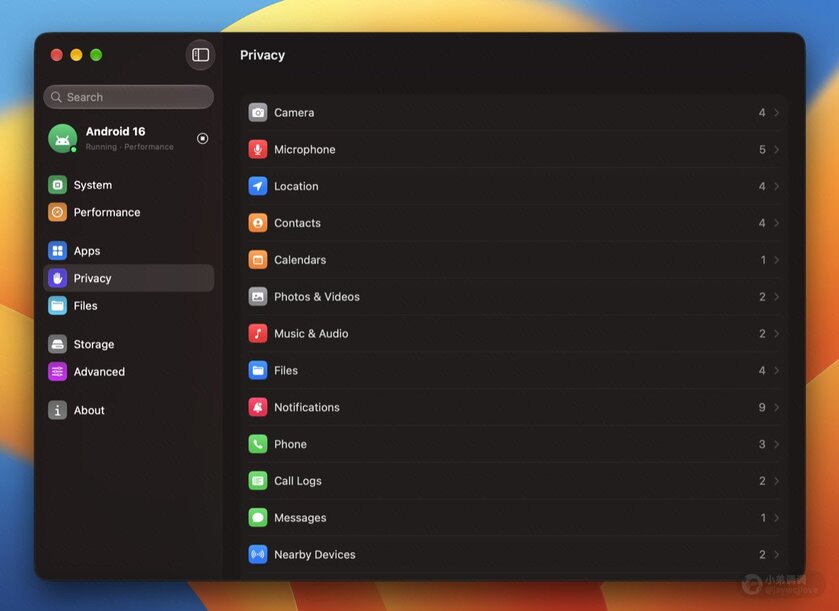Click the Call Logs label
Viewport: 839px width, 611px height.
point(298,481)
